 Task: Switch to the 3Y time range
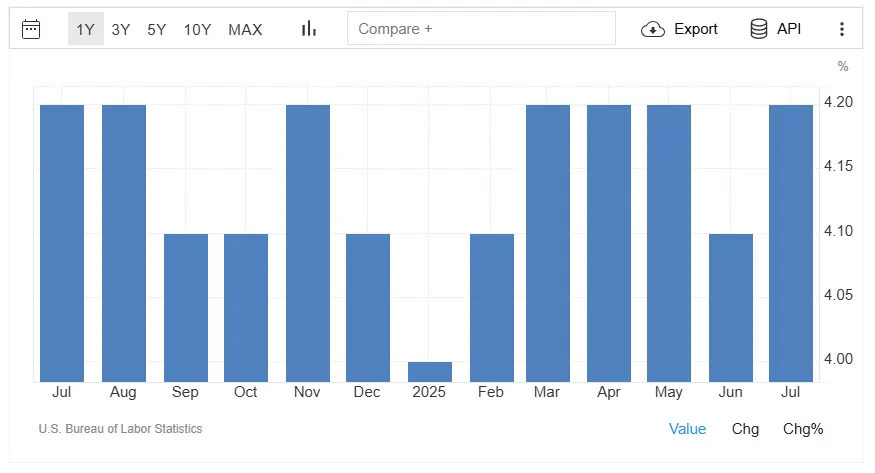pos(121,29)
